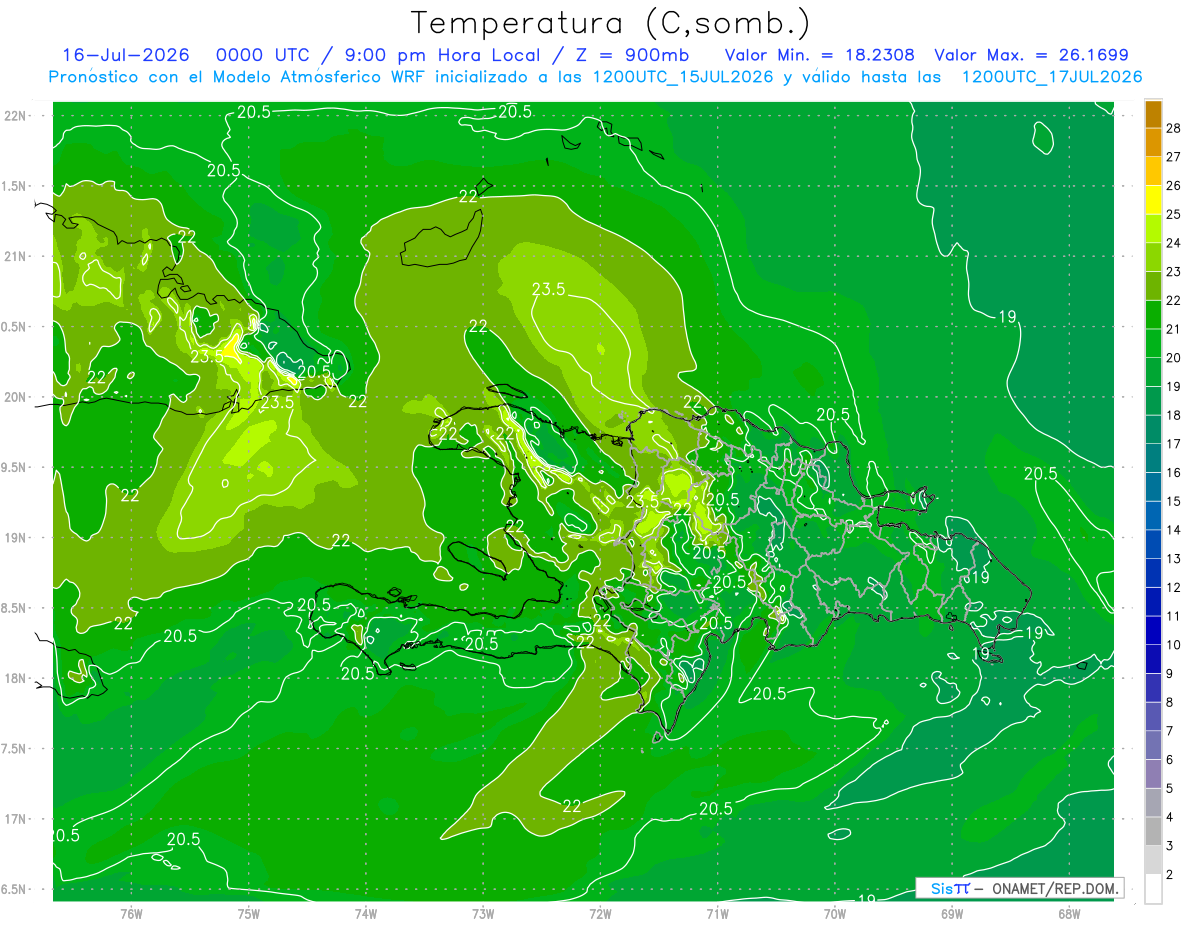Click the blue legend band between 13 and 14
1200x927 pixels.
[x=1153, y=546]
